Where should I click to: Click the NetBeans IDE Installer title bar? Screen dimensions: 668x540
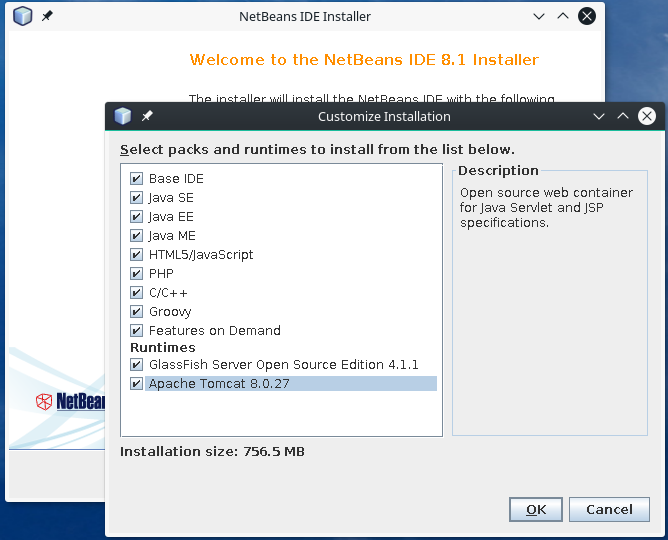click(305, 17)
